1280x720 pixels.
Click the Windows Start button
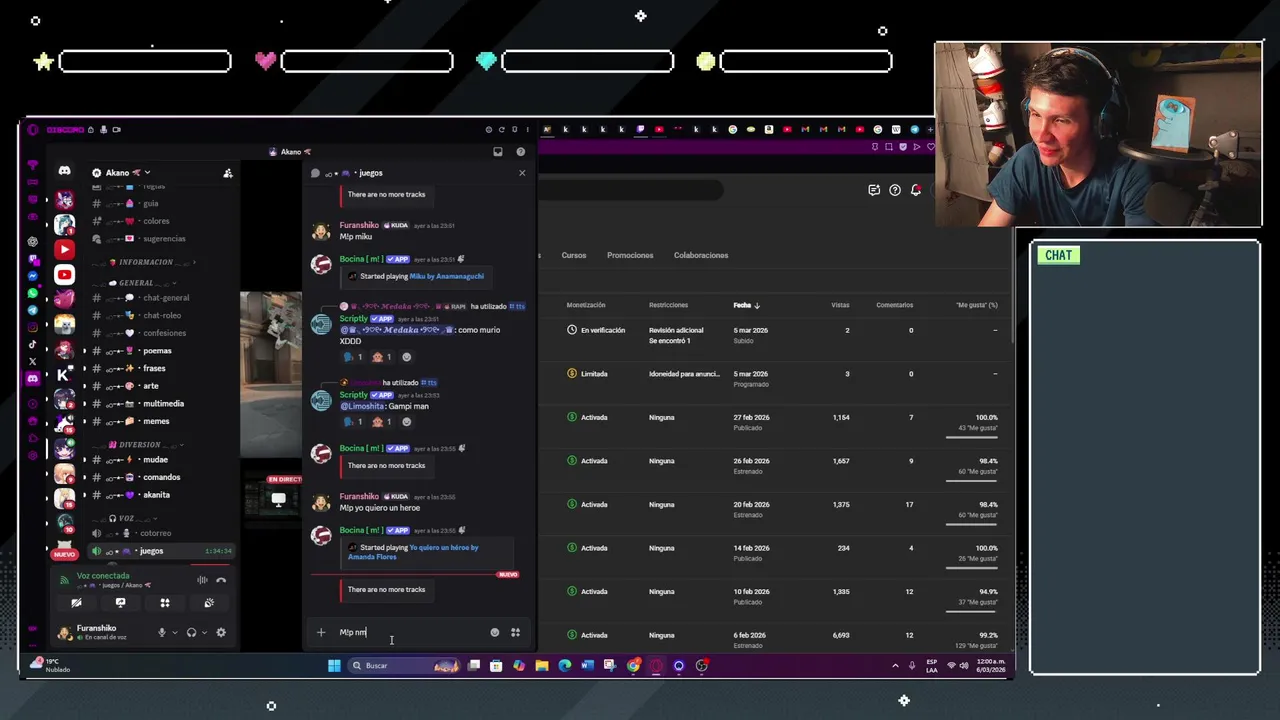[x=334, y=665]
